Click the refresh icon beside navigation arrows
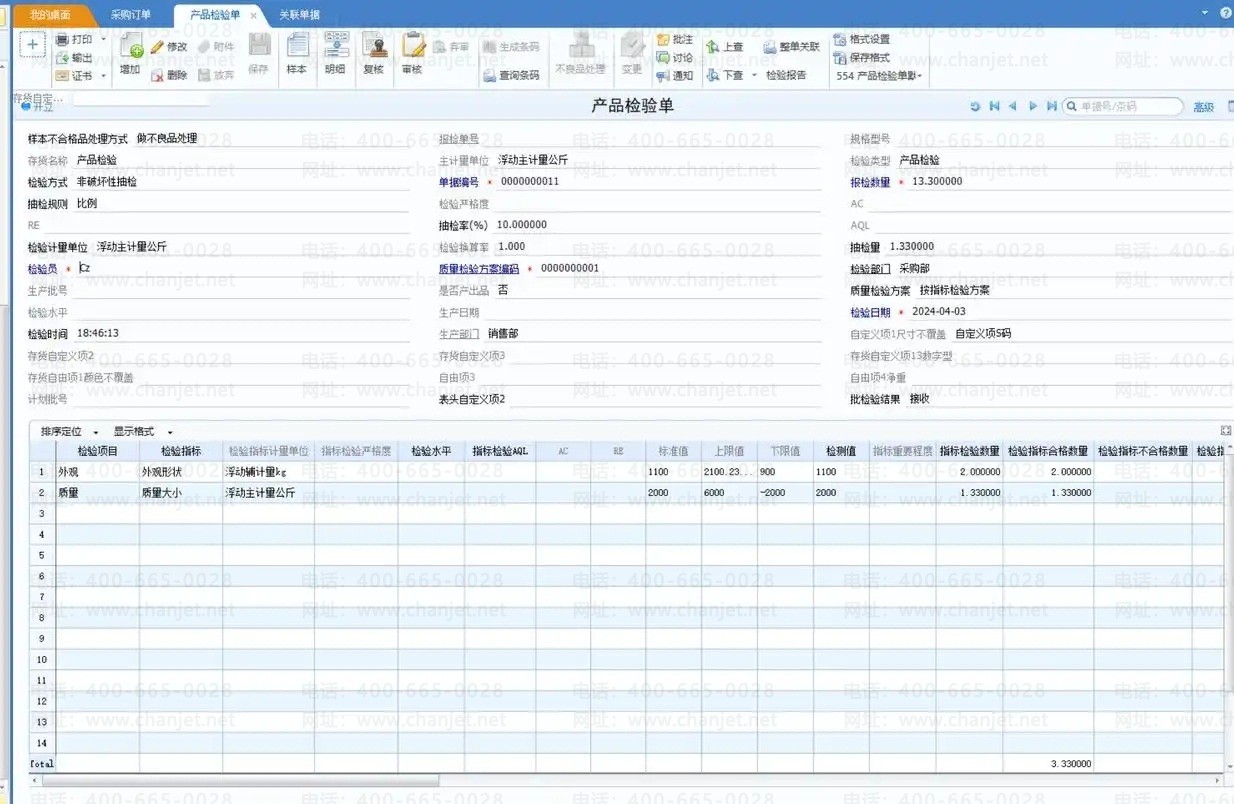The height and width of the screenshot is (804, 1234). pos(975,106)
